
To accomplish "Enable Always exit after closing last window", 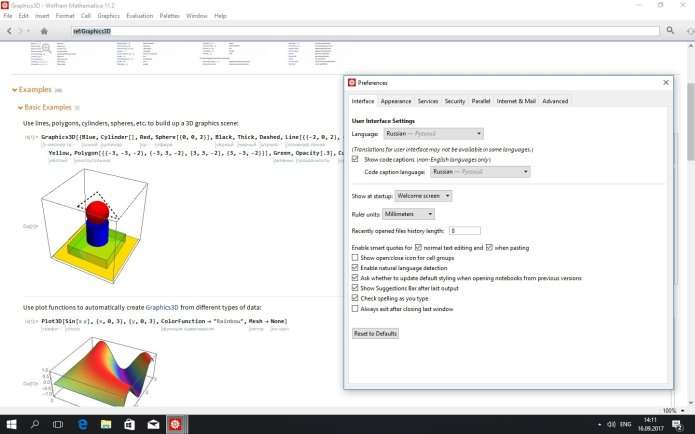I will (x=355, y=309).
